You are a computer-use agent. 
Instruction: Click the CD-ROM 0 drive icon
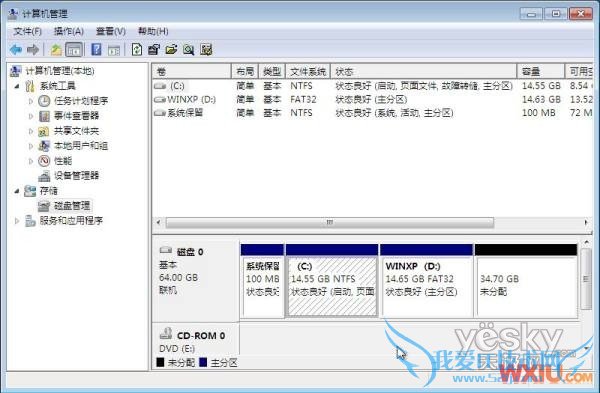pyautogui.click(x=166, y=333)
